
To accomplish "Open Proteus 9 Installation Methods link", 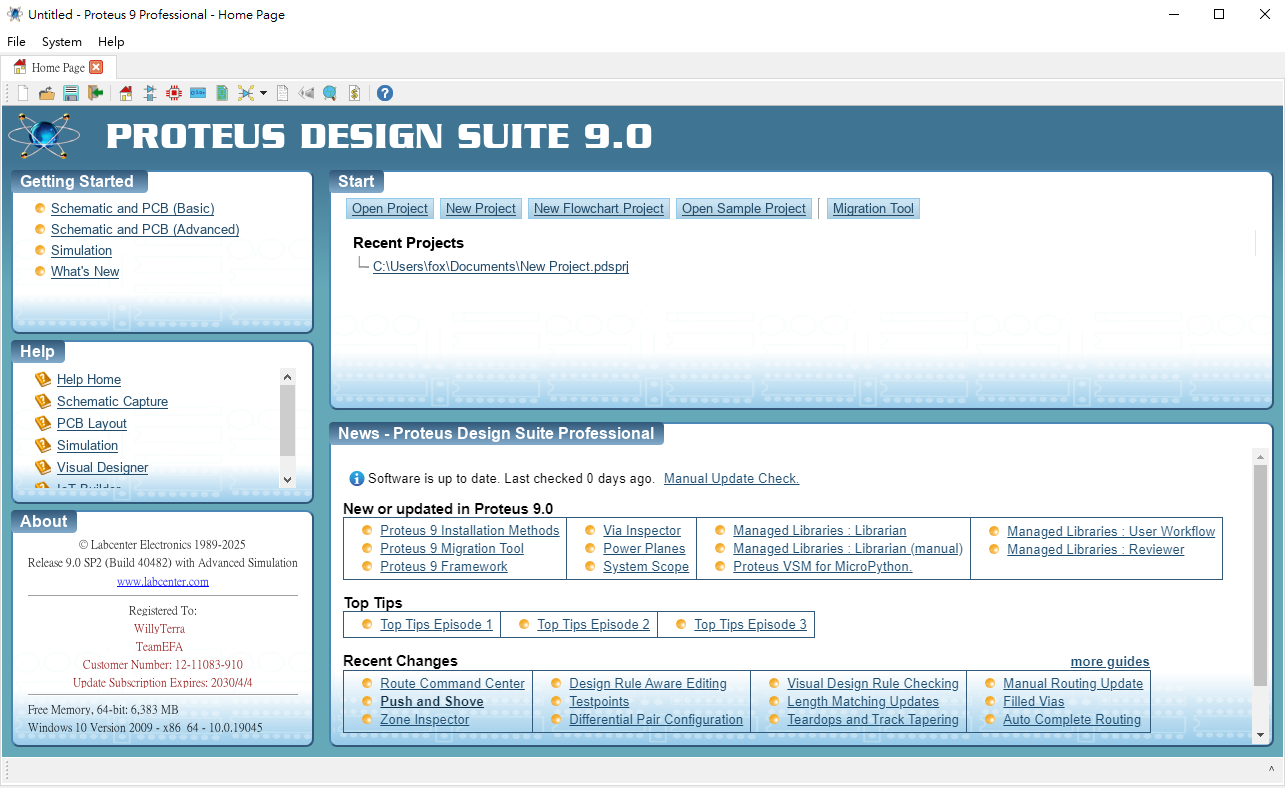I will tap(470, 530).
